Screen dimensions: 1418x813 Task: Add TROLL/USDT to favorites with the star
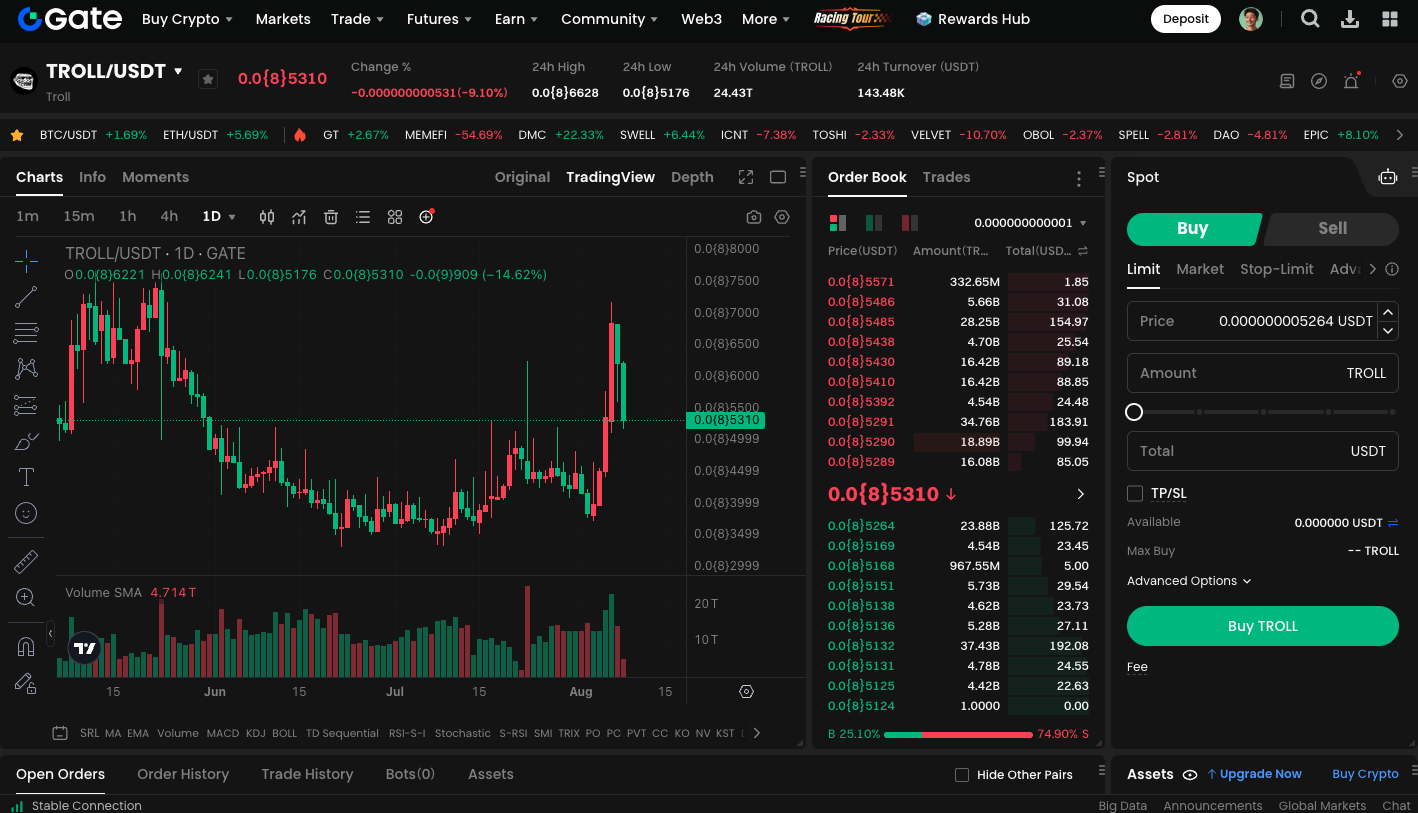coord(207,79)
